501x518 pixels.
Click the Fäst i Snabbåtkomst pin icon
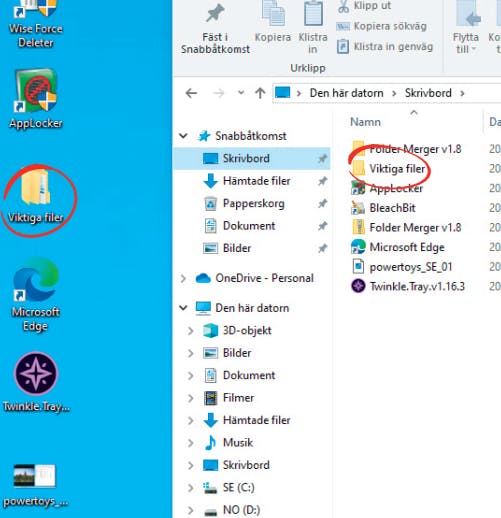click(x=215, y=14)
